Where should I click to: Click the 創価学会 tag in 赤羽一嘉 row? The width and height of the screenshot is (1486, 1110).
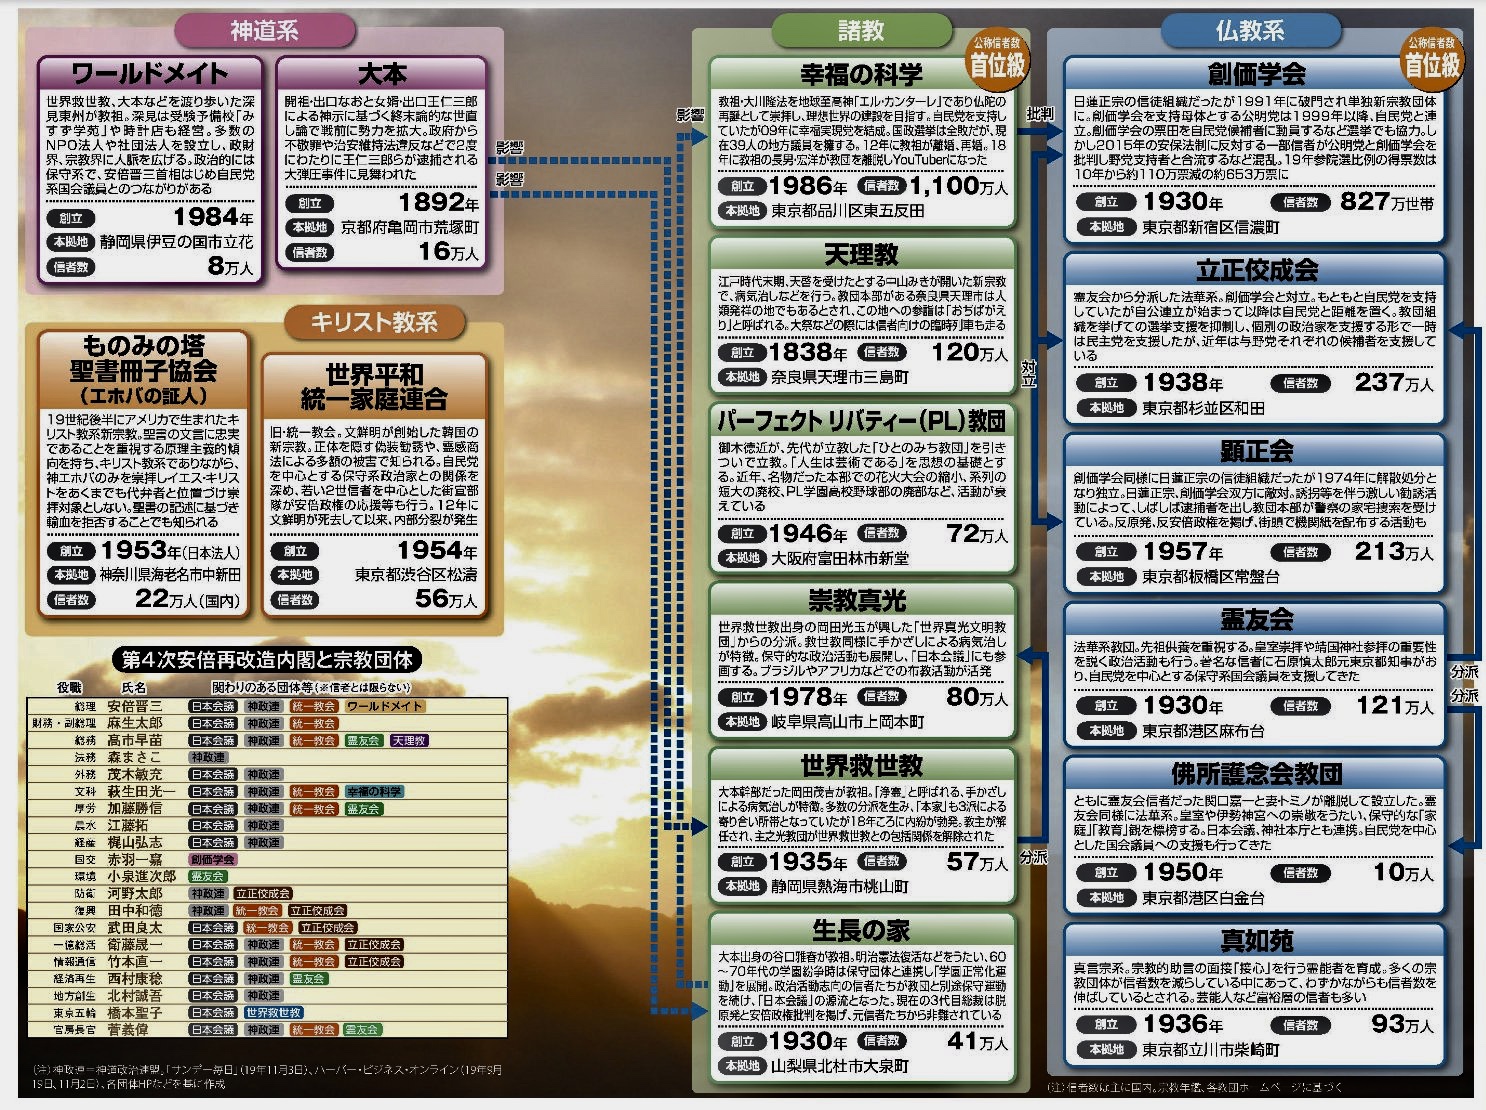[213, 859]
